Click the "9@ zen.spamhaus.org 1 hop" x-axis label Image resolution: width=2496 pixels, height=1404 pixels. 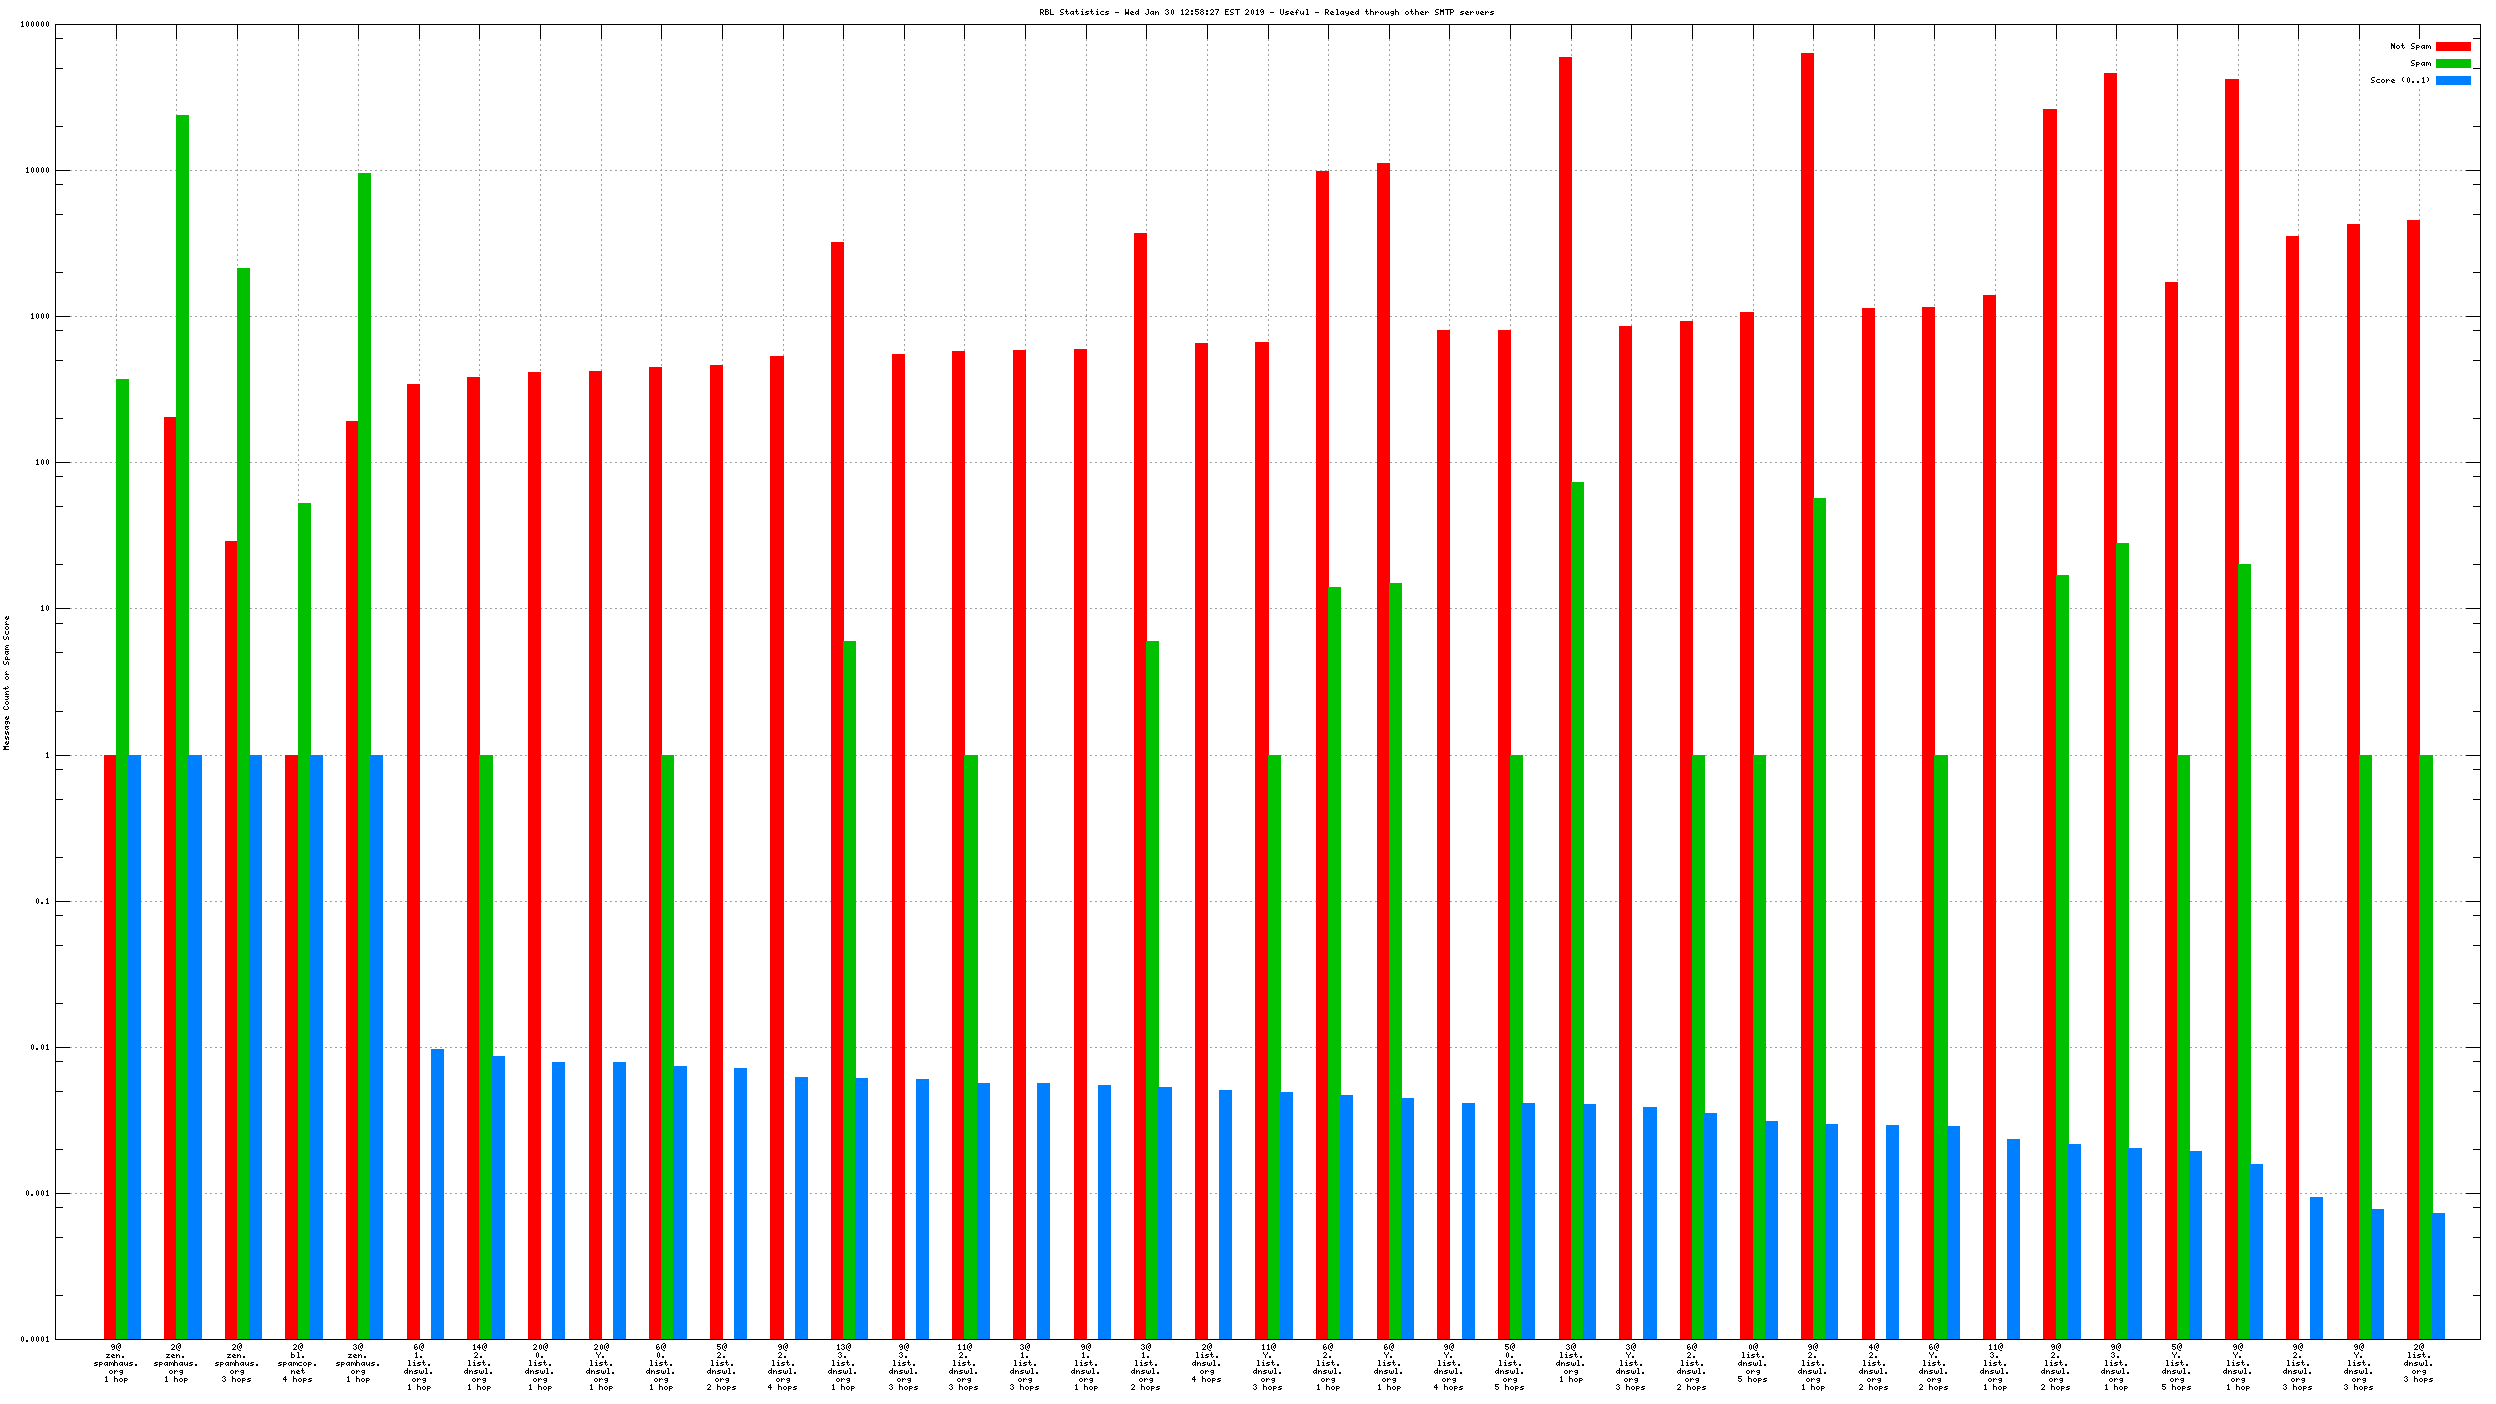pos(116,1363)
